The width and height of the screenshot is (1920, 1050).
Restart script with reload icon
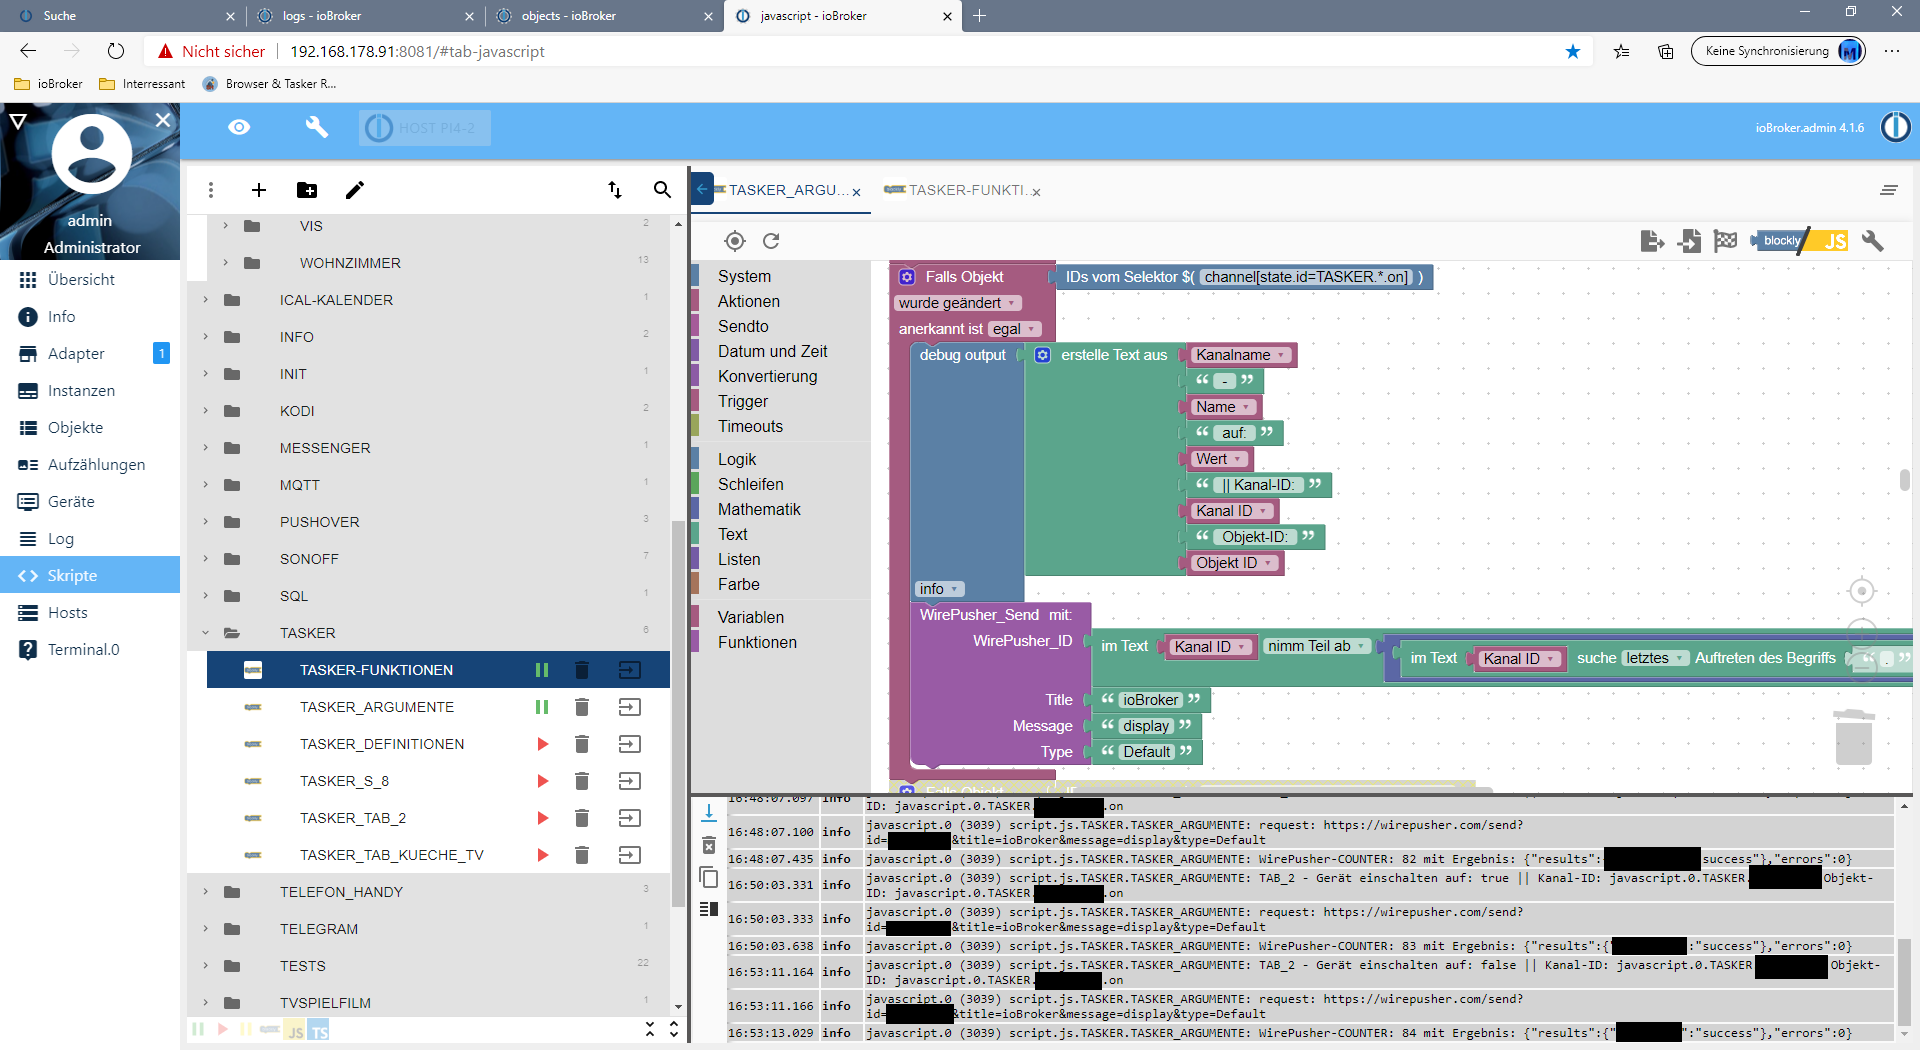click(771, 241)
